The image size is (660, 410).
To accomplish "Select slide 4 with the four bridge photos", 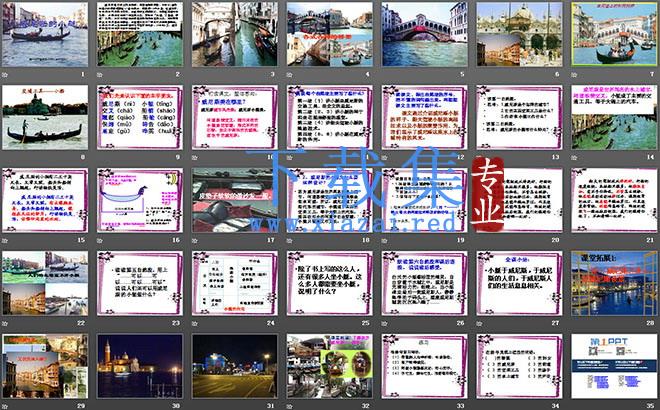I will [x=330, y=35].
